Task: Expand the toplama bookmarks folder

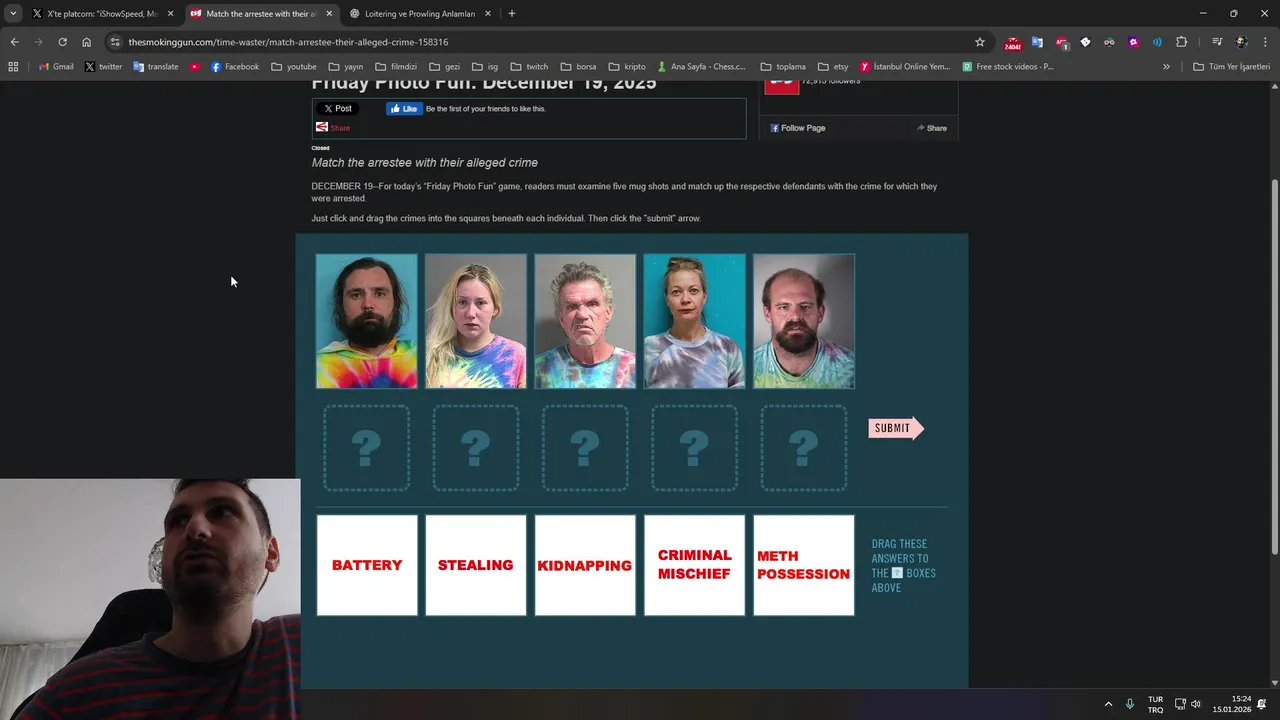Action: point(782,67)
